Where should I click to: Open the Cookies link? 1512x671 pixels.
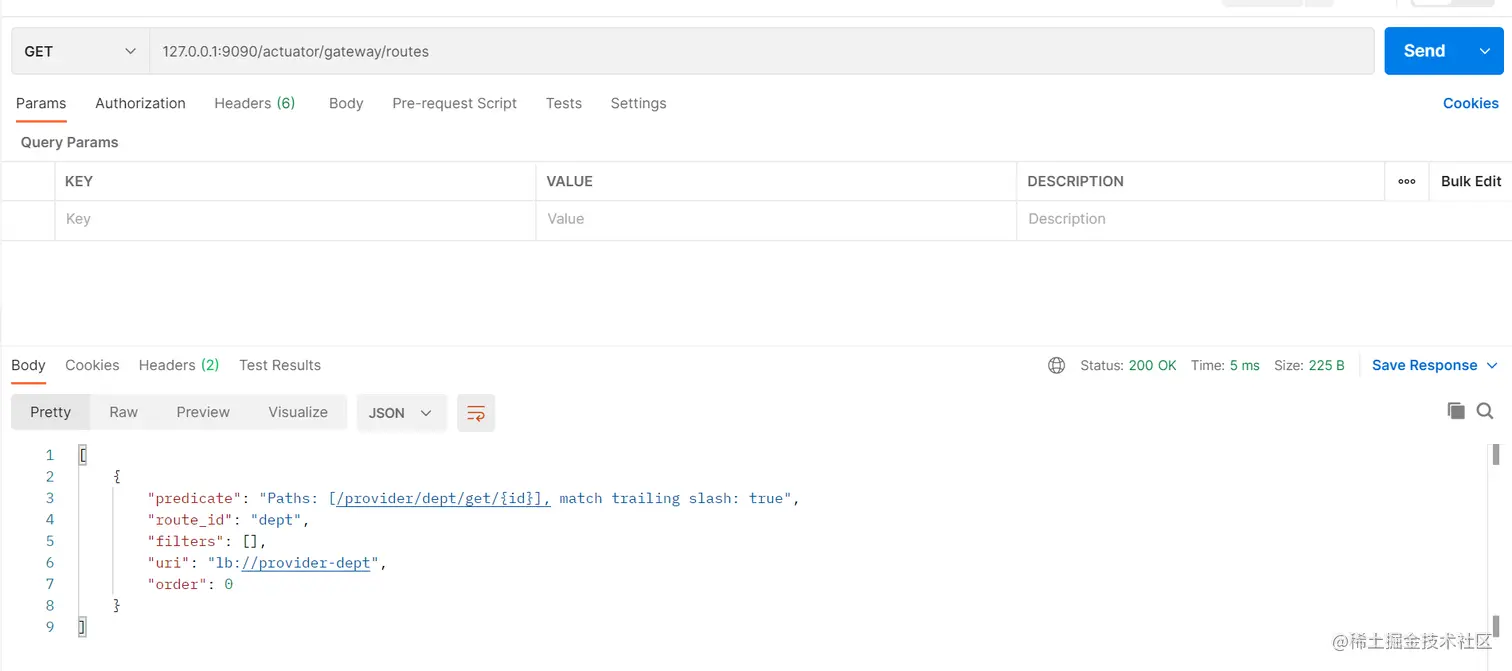pyautogui.click(x=1470, y=103)
